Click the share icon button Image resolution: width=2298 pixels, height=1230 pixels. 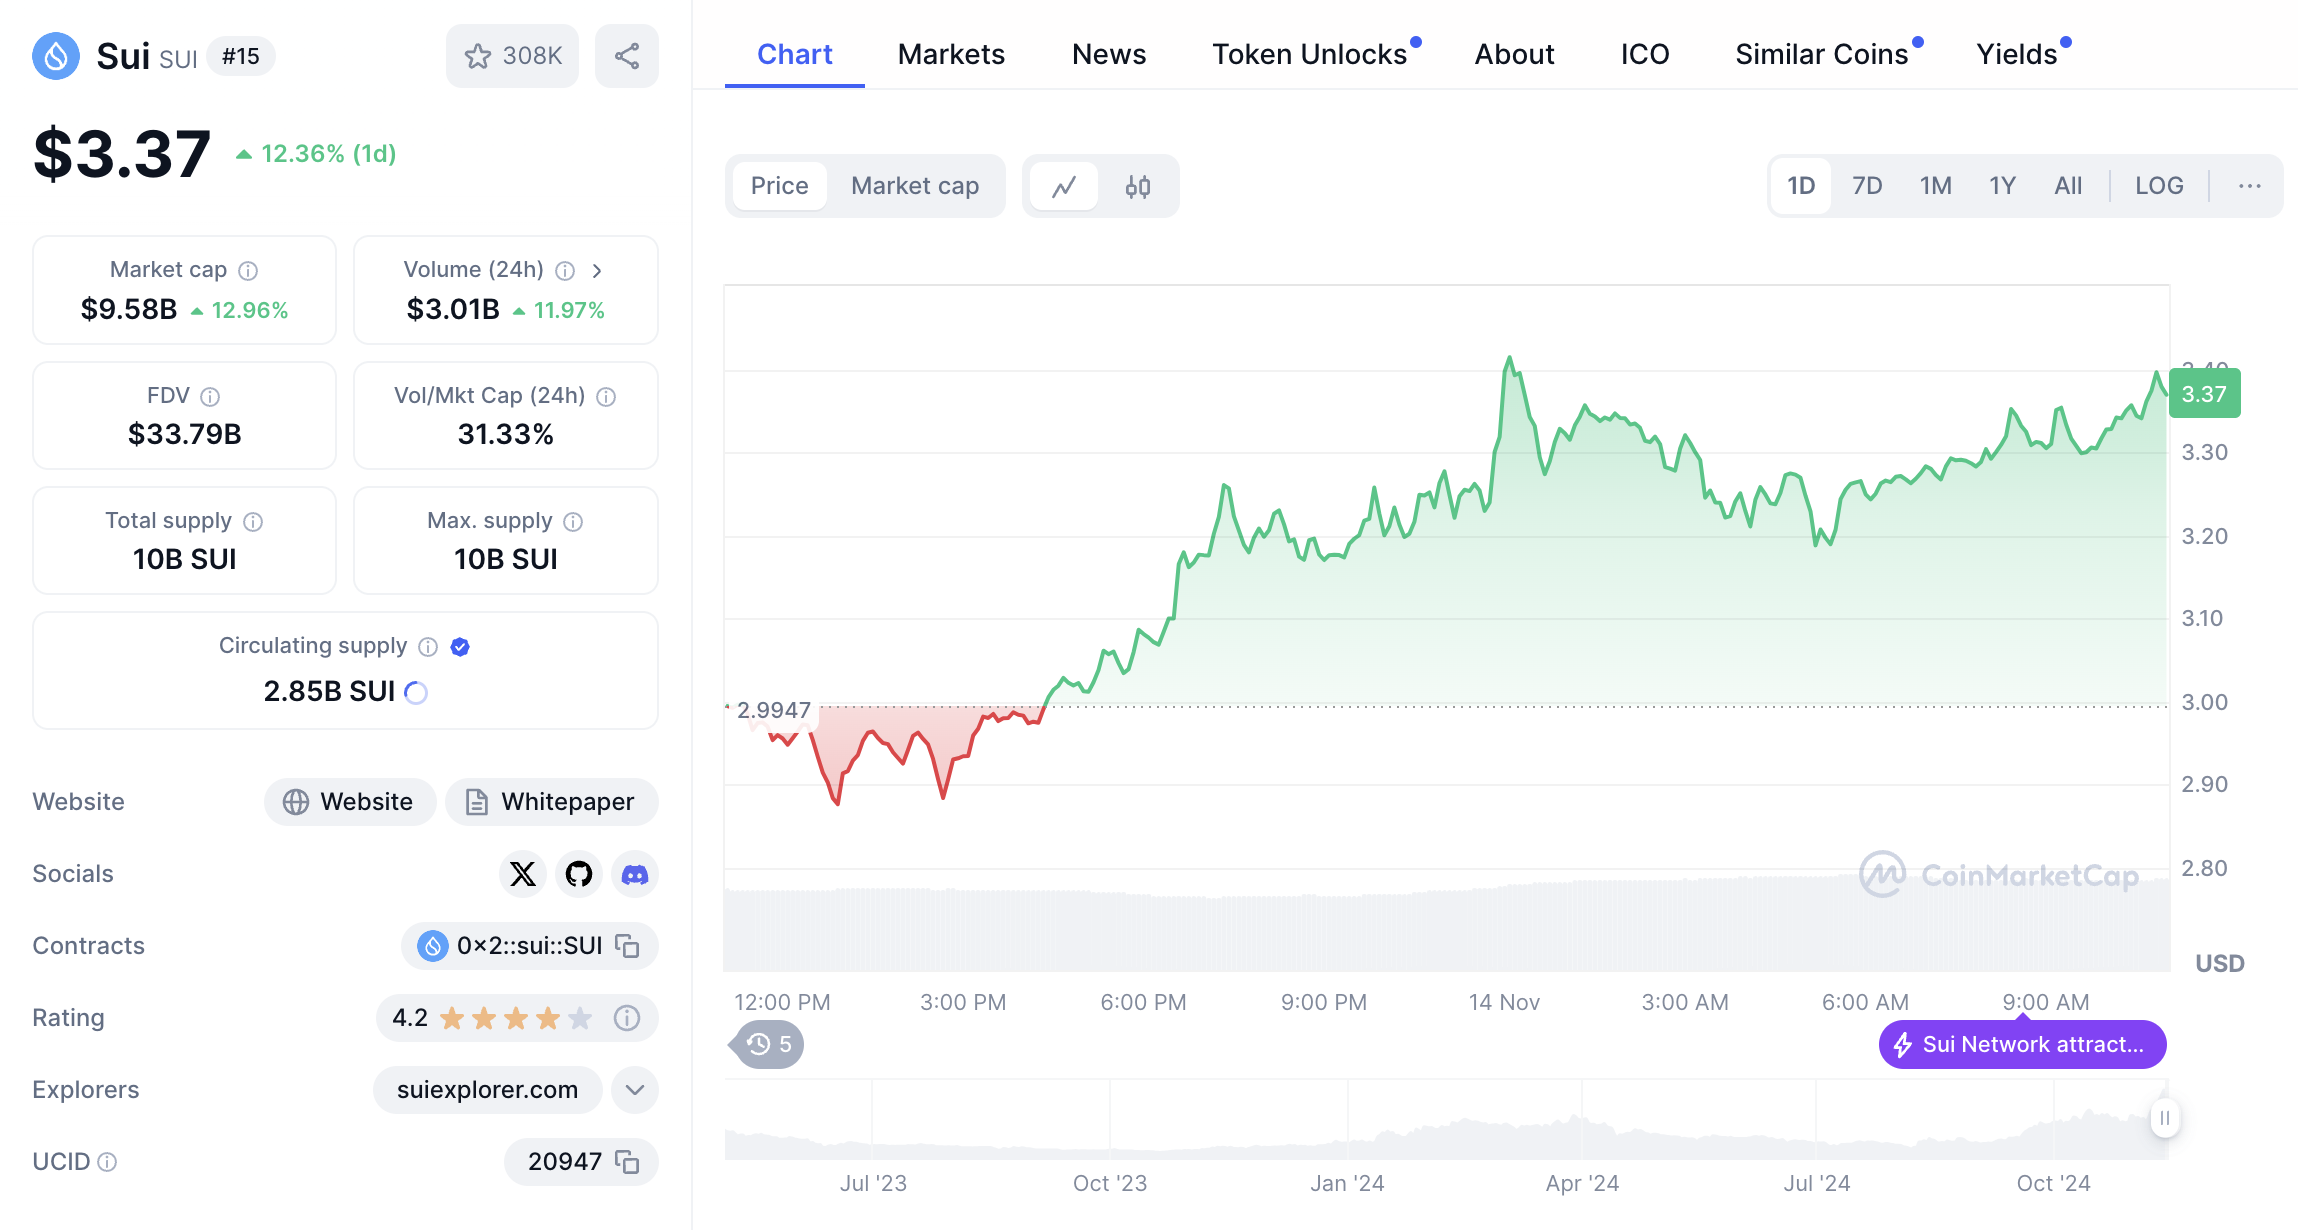pyautogui.click(x=627, y=56)
